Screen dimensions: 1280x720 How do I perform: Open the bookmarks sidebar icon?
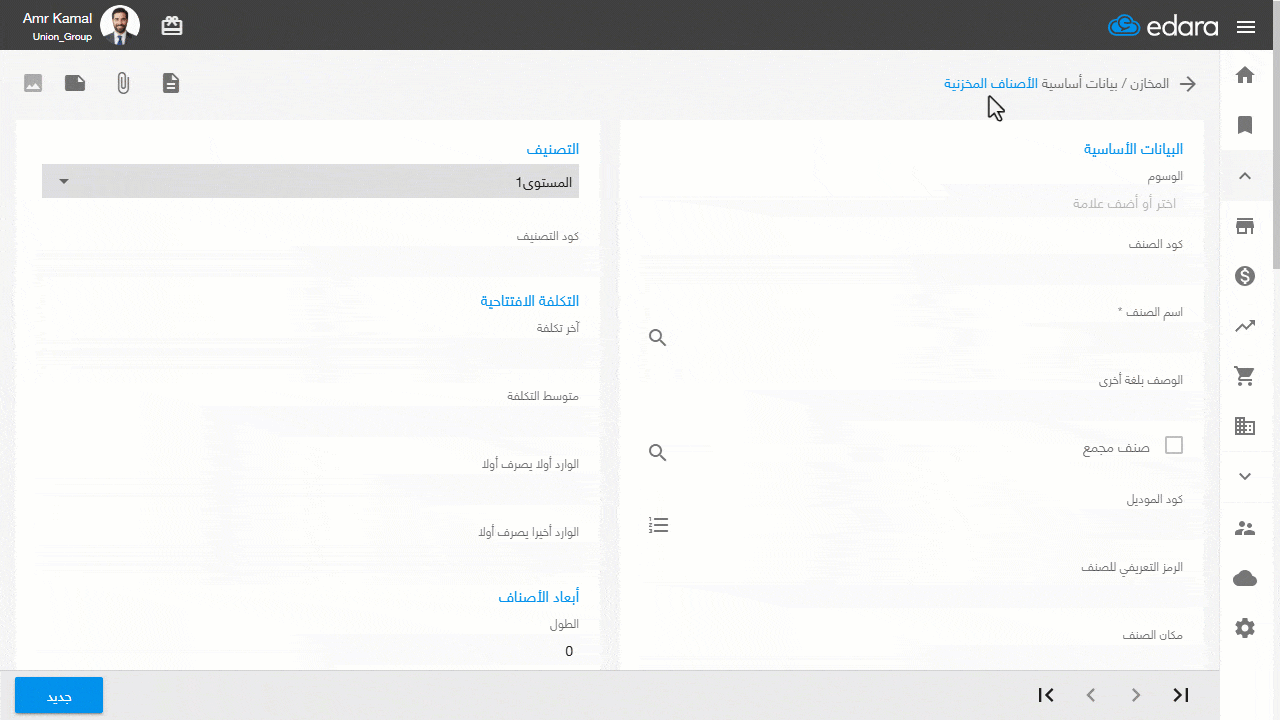click(x=1245, y=125)
